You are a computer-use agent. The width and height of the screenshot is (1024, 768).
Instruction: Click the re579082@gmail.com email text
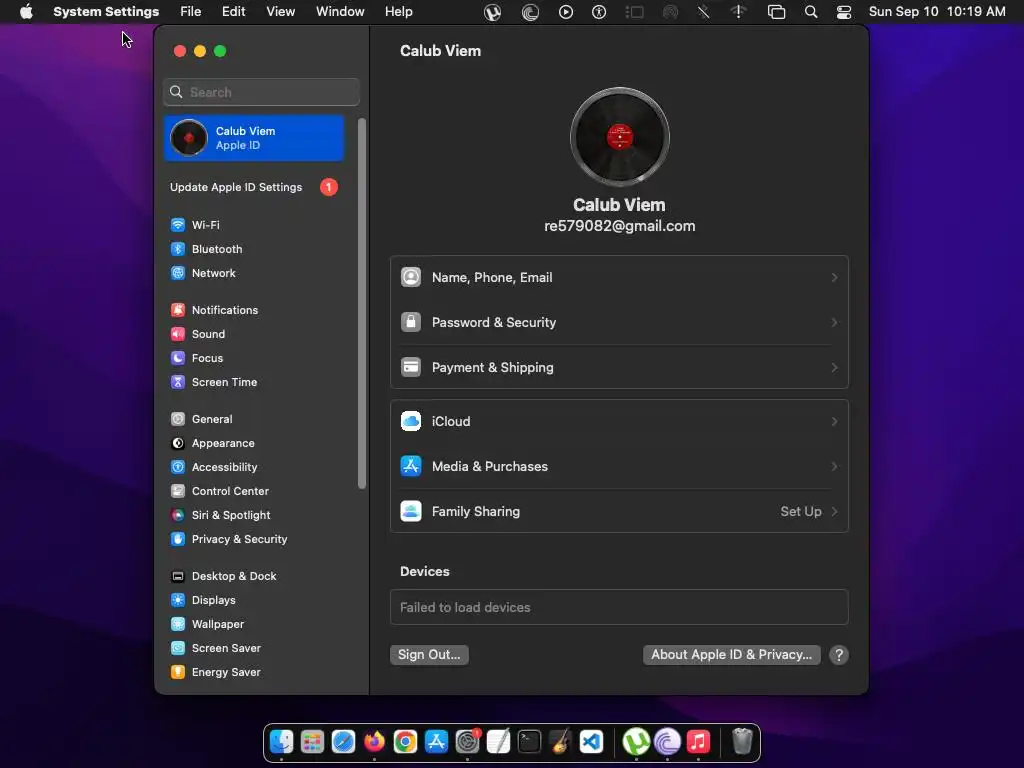click(x=620, y=226)
